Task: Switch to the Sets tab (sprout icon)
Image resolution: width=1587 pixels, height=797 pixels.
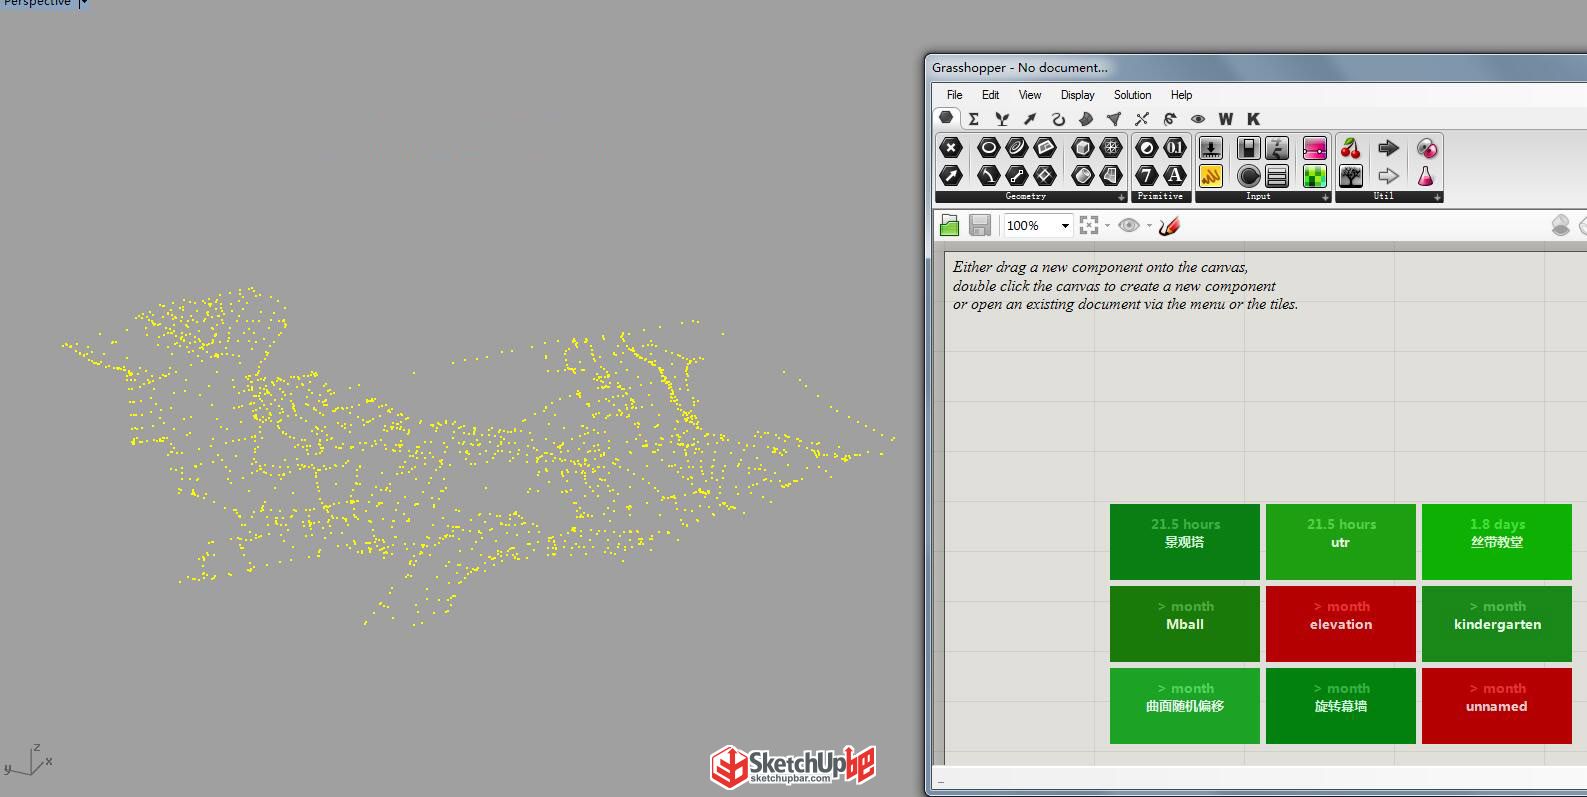Action: point(1002,119)
